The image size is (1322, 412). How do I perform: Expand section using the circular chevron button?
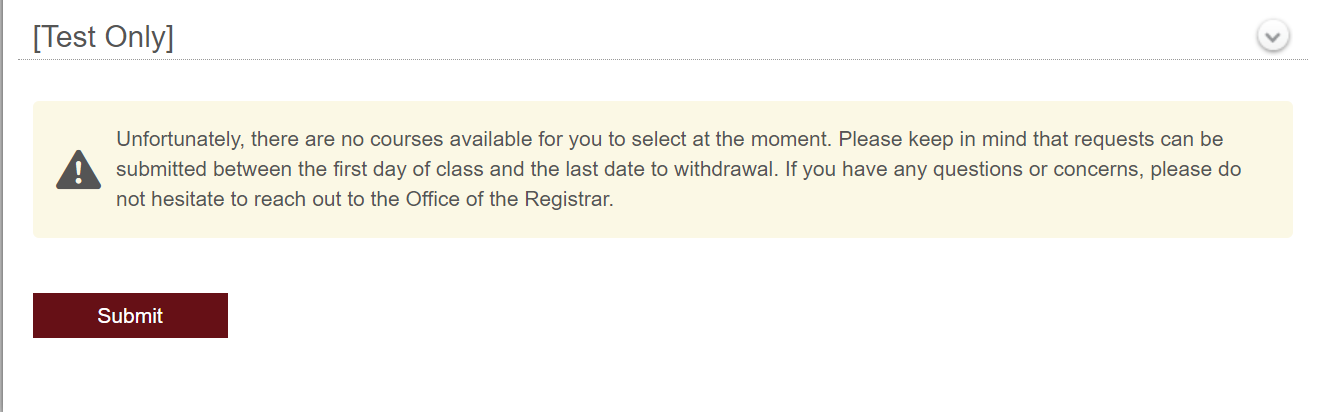1273,37
